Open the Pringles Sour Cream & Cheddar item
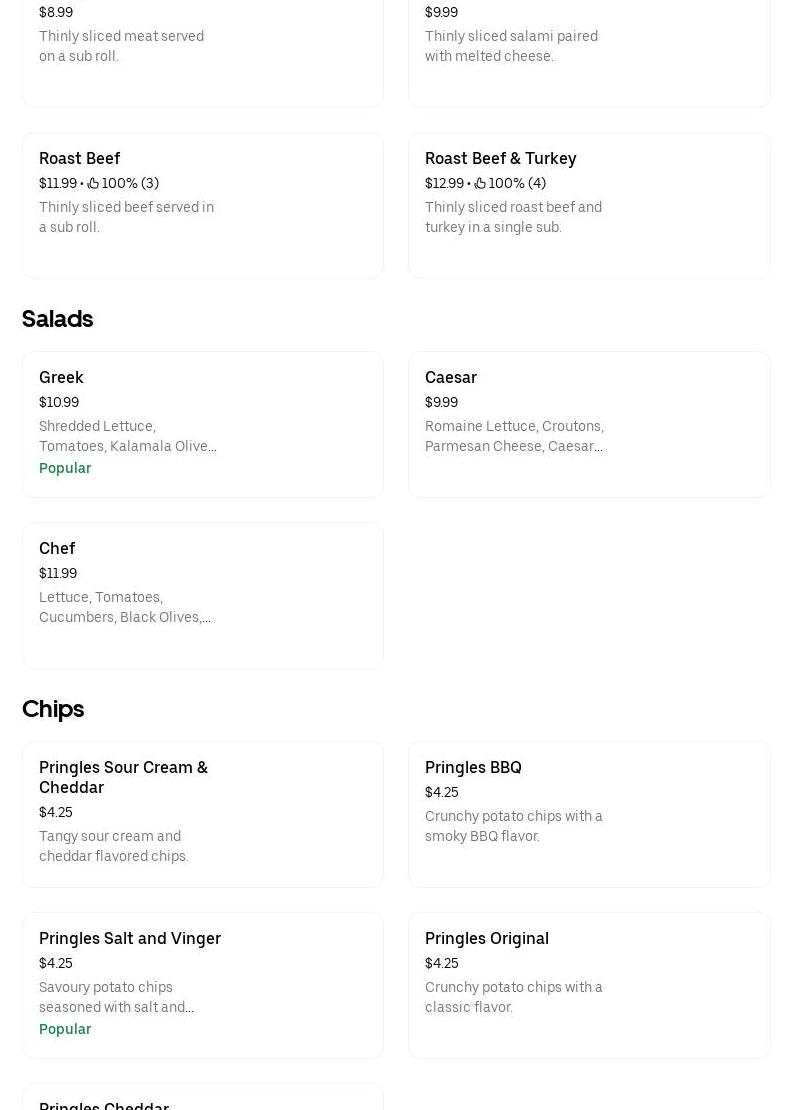 (x=202, y=814)
